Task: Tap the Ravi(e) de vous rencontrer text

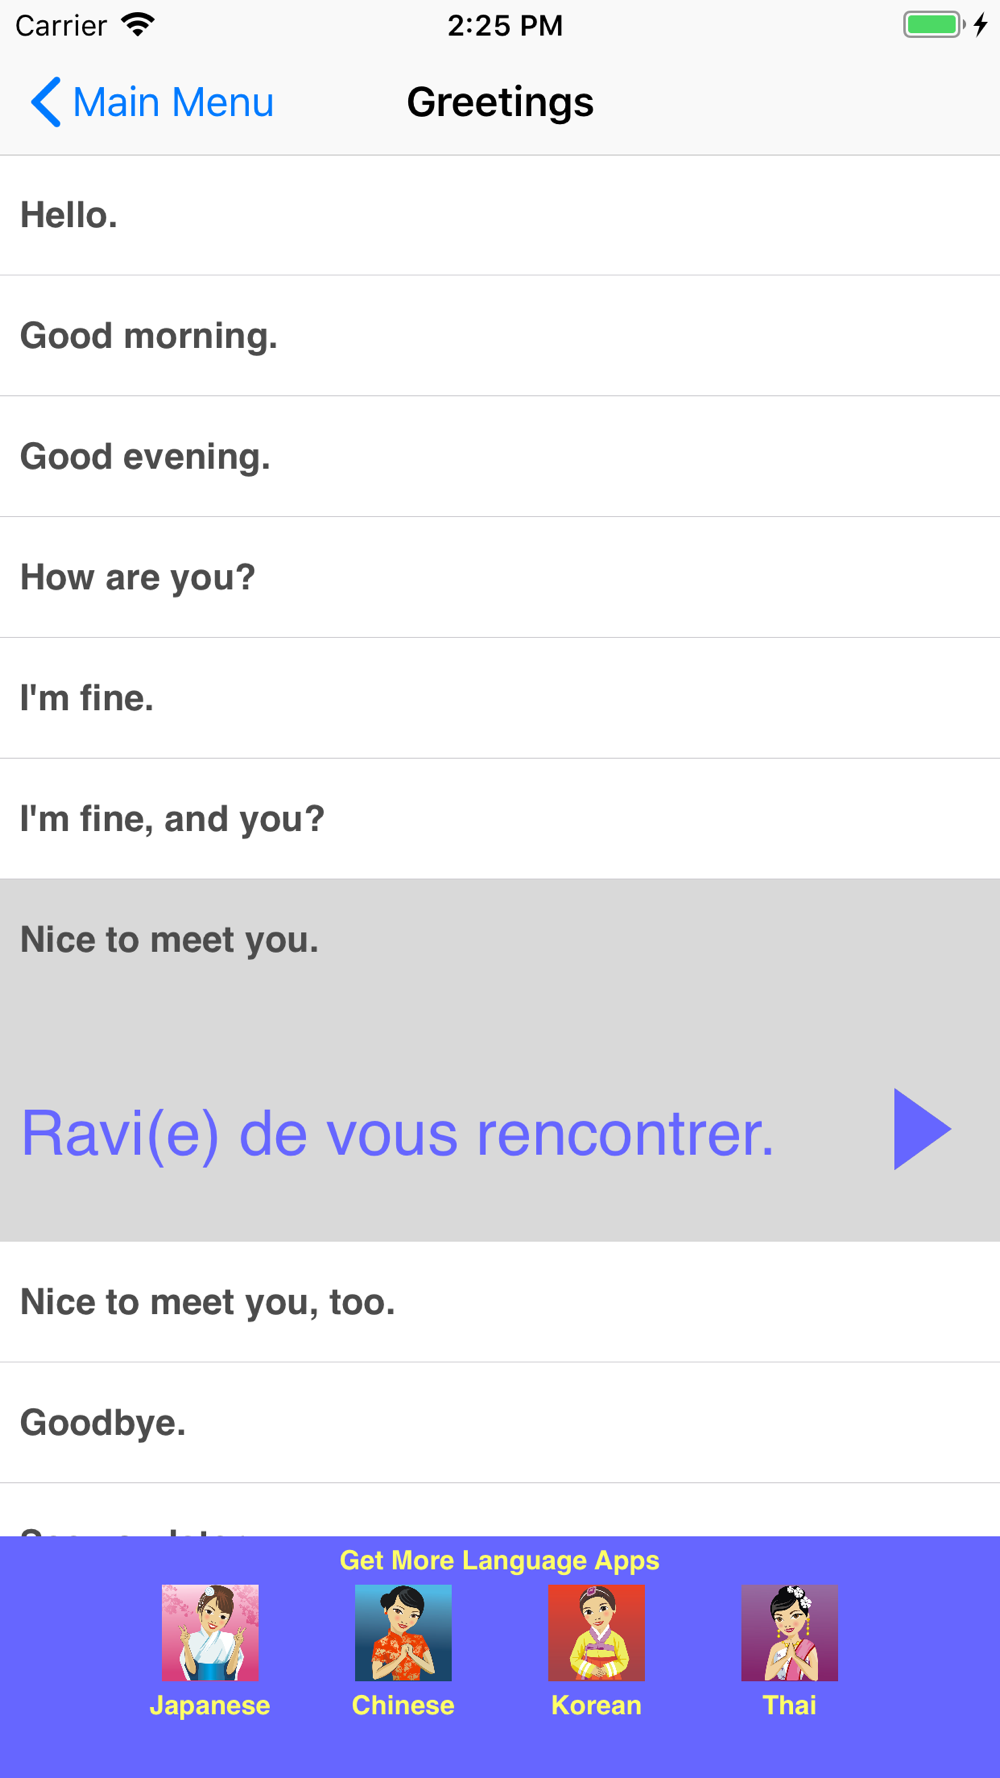Action: tap(398, 1134)
